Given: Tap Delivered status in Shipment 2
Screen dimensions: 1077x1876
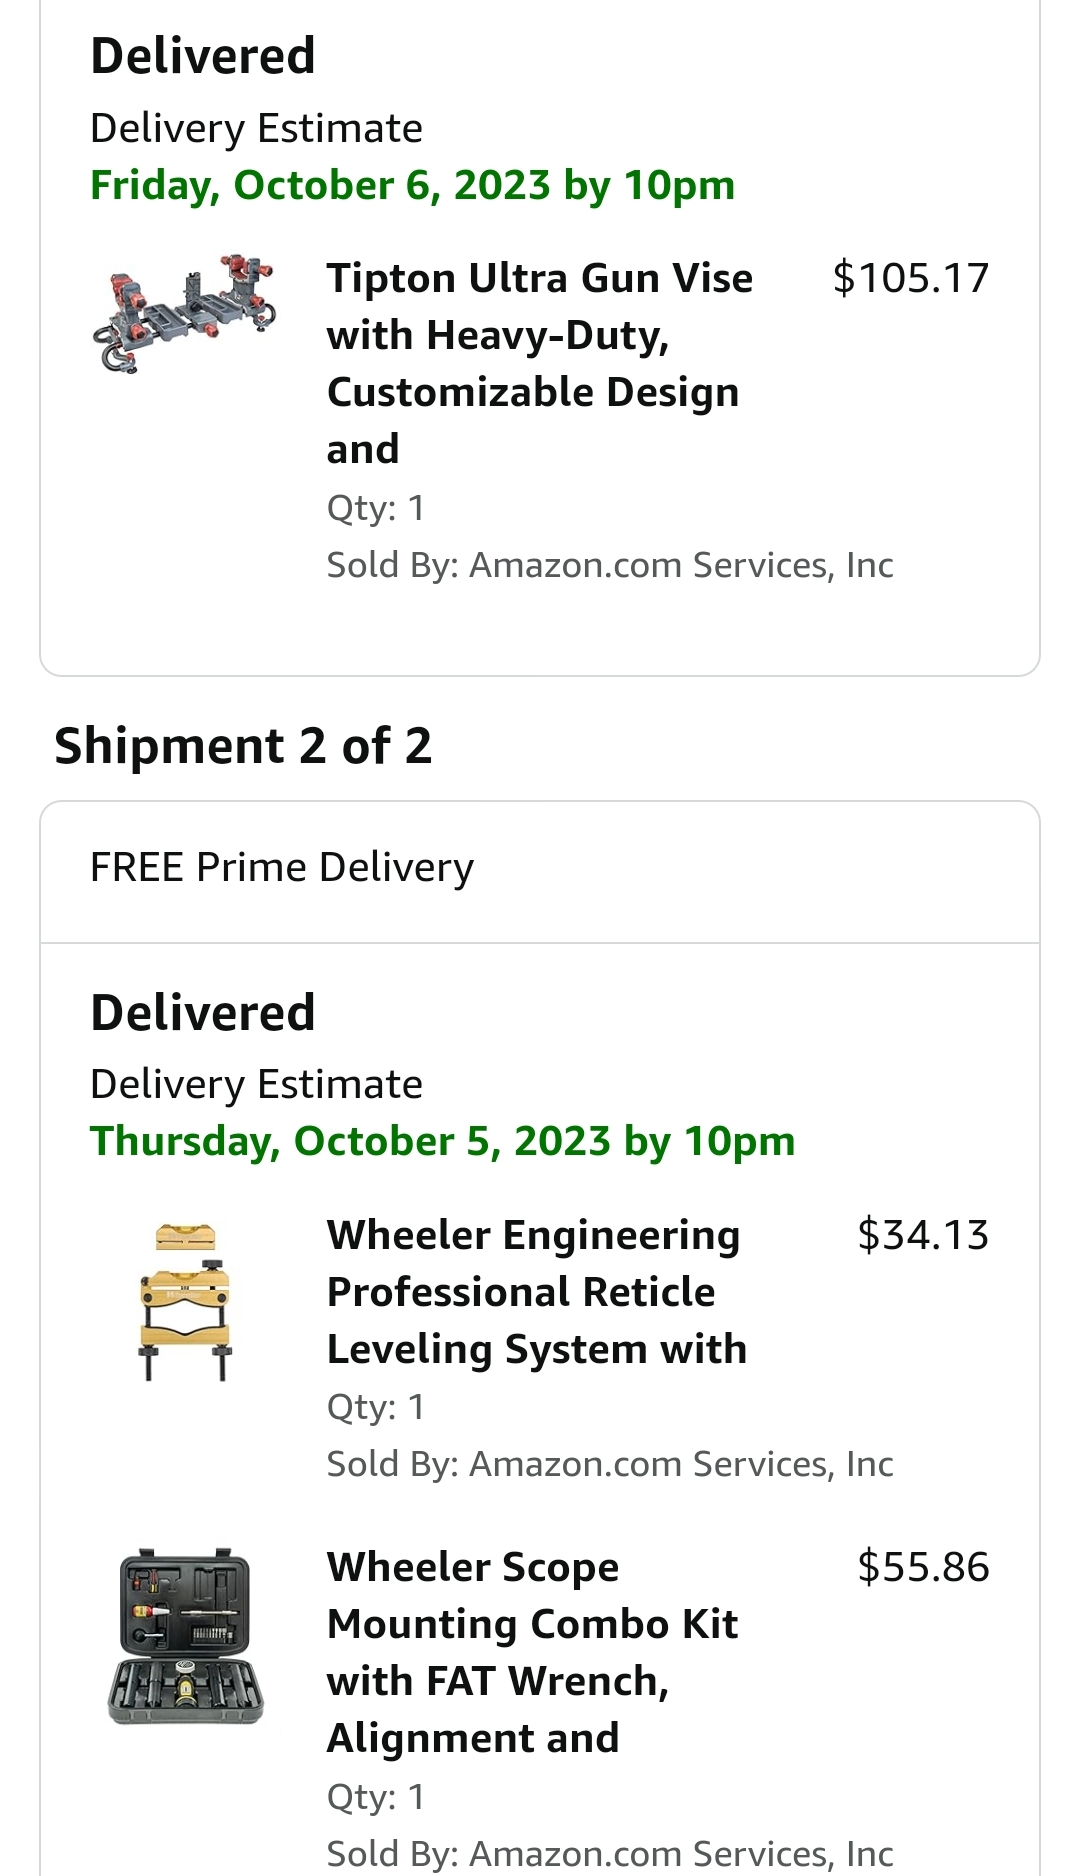Looking at the screenshot, I should pos(203,1013).
